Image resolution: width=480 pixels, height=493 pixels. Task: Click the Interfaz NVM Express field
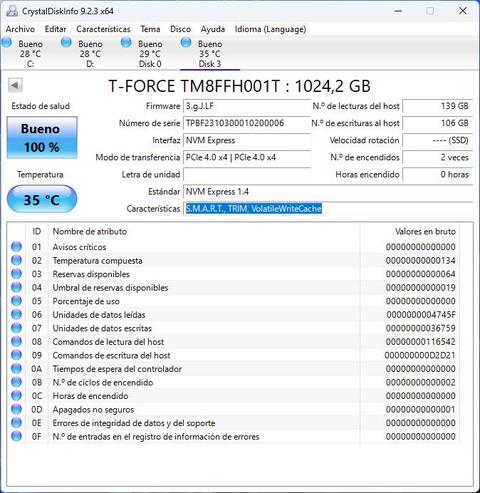(247, 140)
